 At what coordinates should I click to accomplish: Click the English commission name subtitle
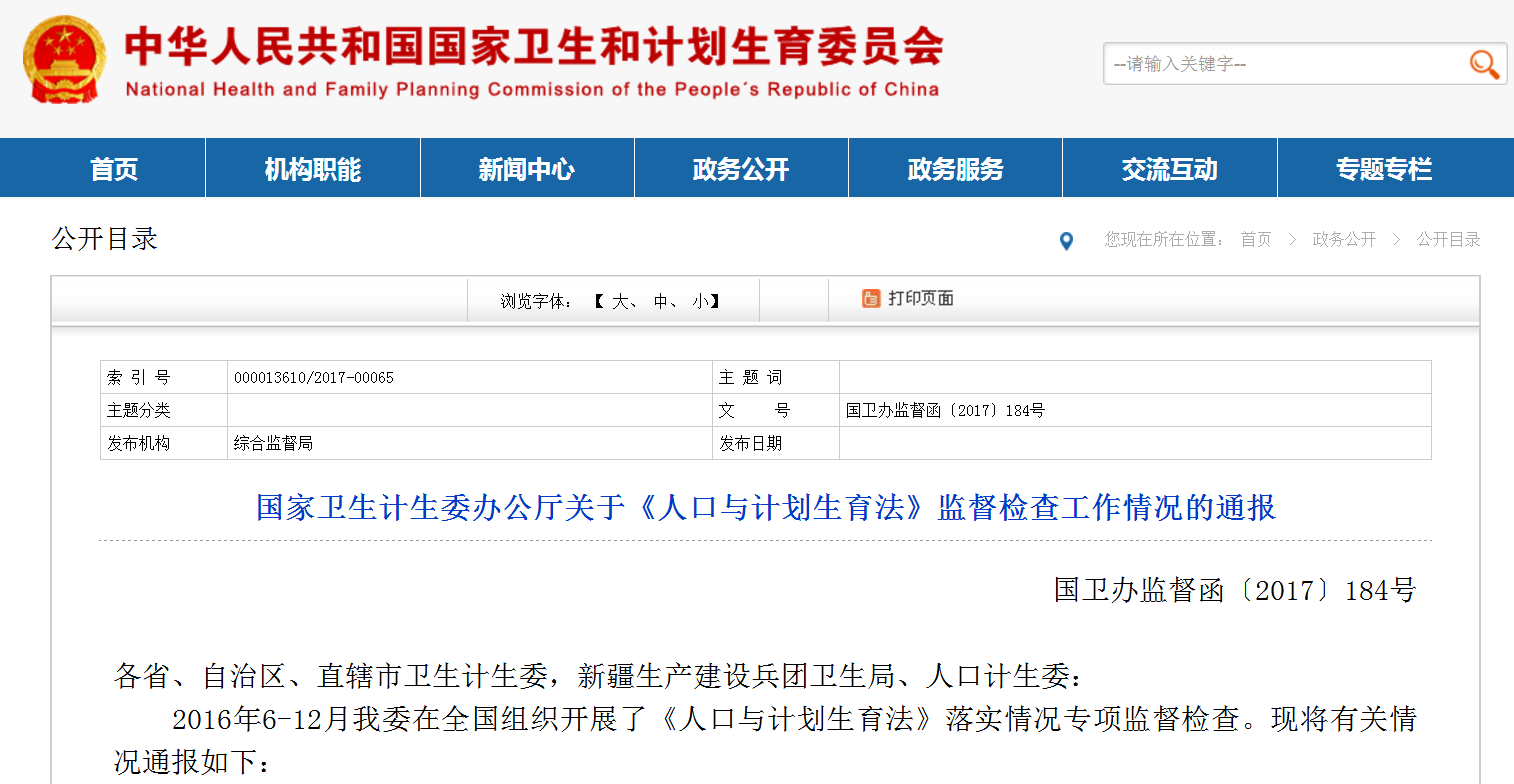tap(532, 89)
